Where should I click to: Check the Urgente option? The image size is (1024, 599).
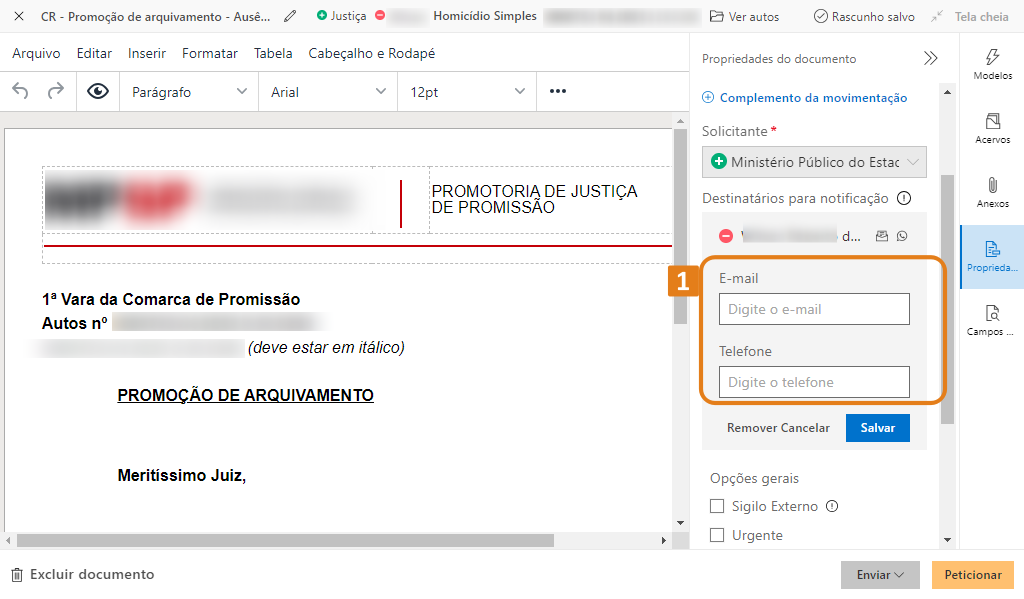(715, 535)
